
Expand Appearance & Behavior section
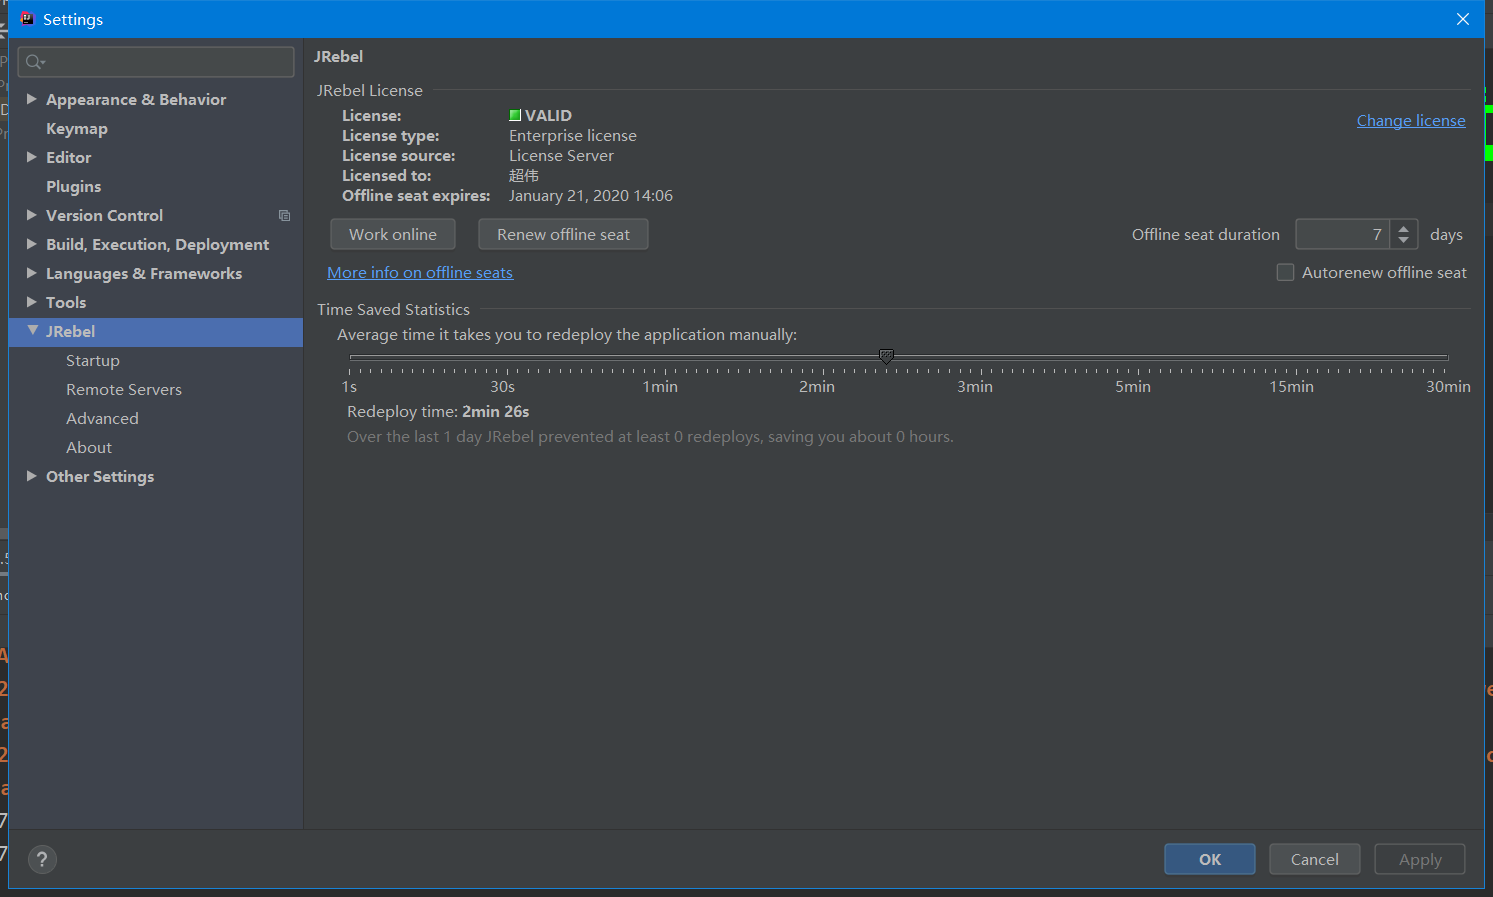click(x=32, y=99)
